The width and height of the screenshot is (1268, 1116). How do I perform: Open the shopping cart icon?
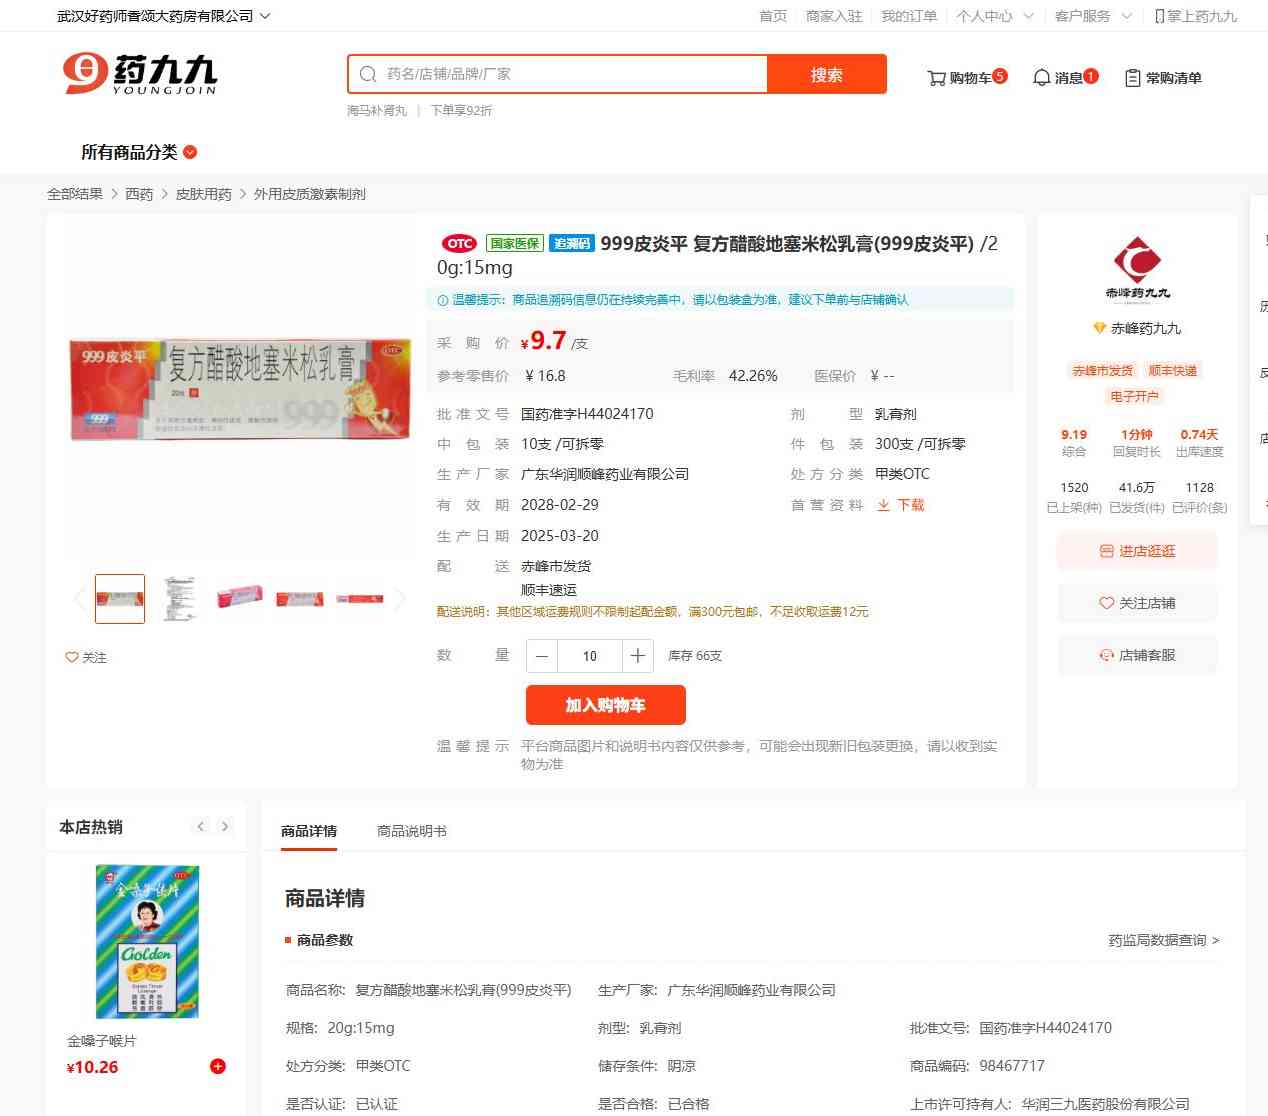(936, 78)
